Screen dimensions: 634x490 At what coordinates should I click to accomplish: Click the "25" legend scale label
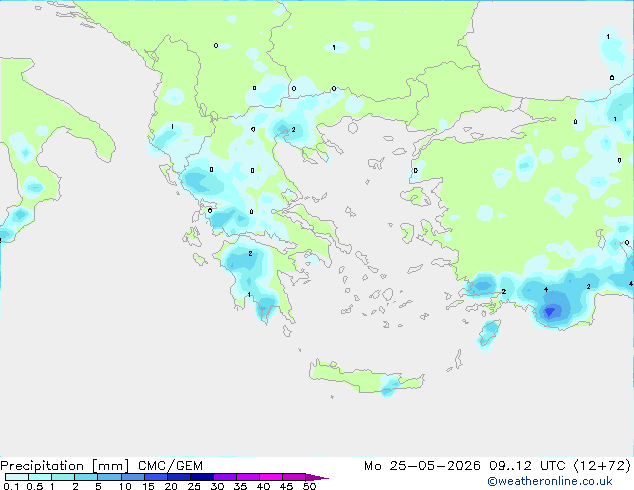point(194,486)
